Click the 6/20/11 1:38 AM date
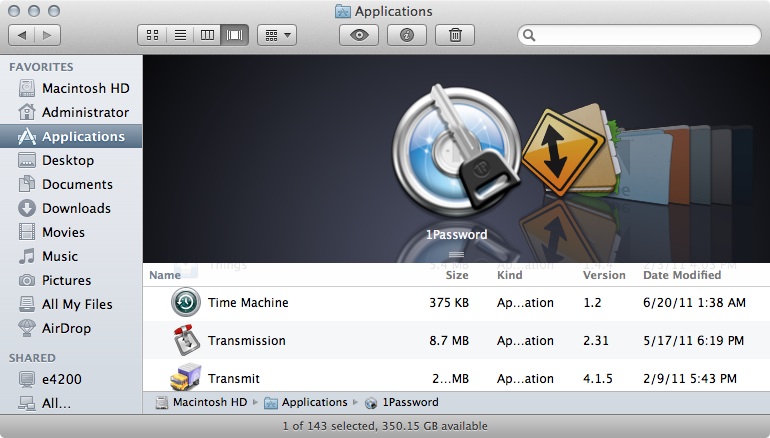 tap(694, 303)
